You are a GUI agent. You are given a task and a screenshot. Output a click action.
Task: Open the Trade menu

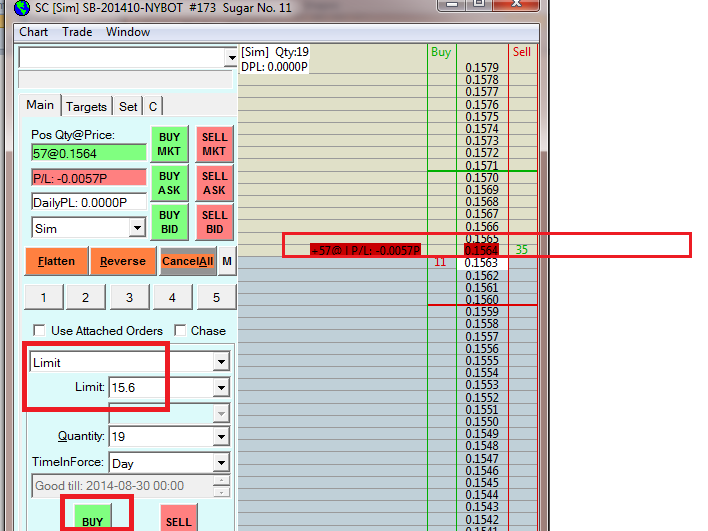coord(77,32)
